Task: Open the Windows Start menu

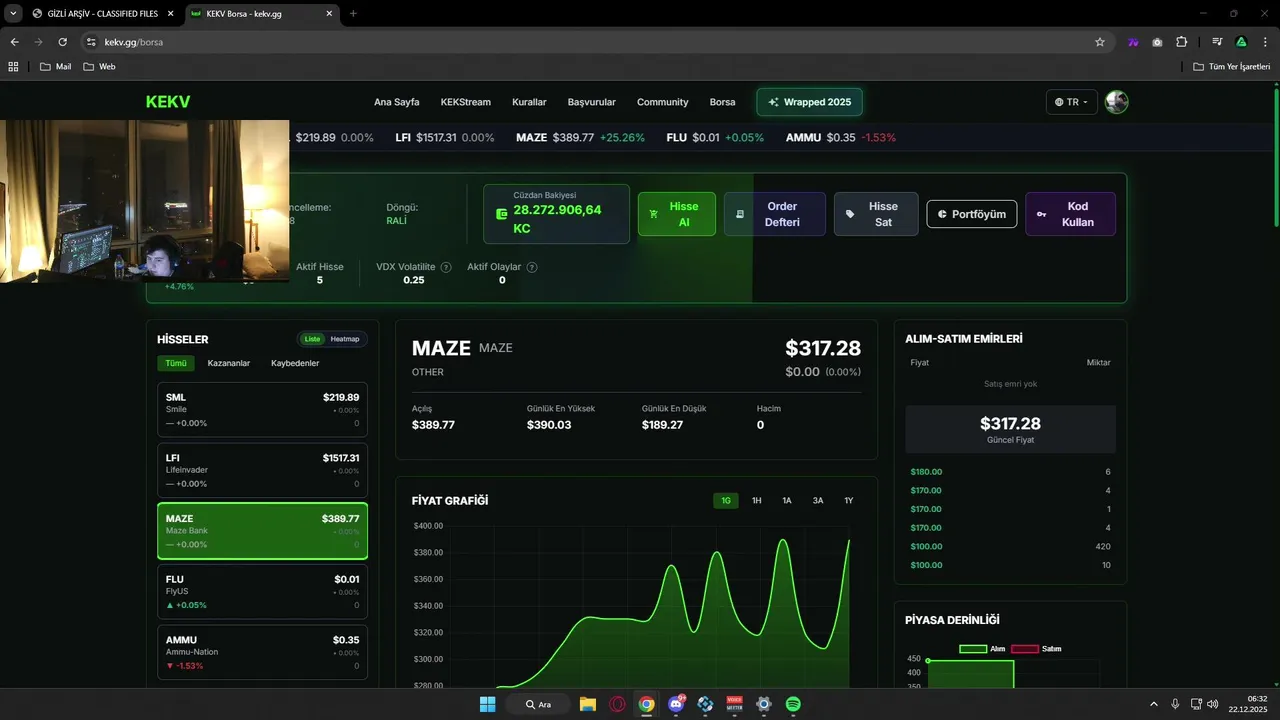Action: pos(487,704)
